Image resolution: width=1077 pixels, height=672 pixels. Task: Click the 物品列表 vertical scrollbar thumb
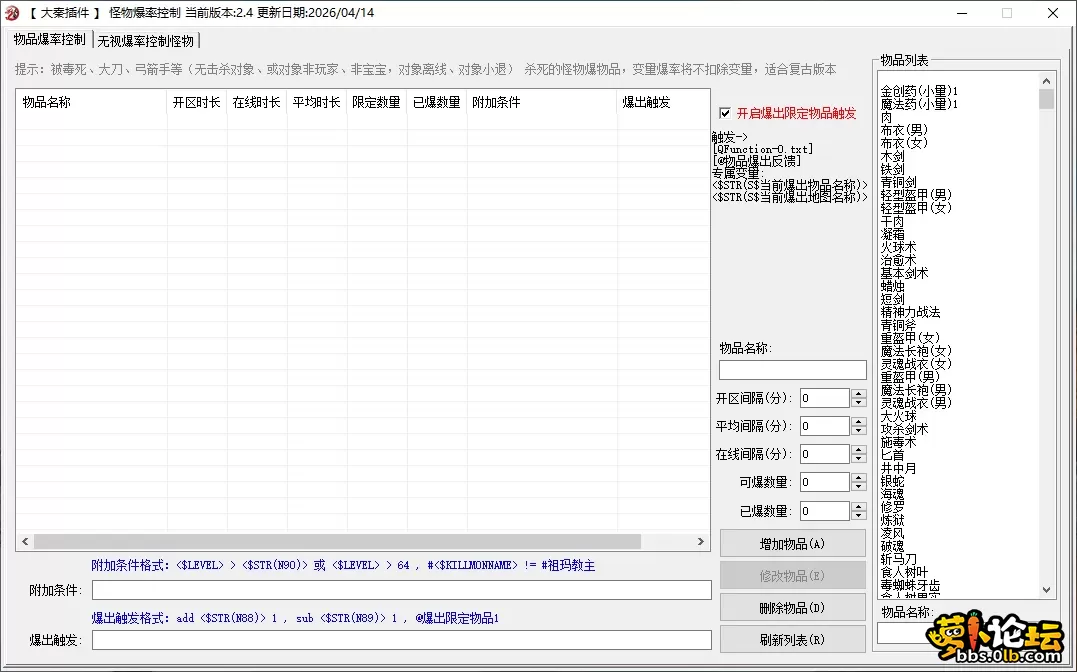pyautogui.click(x=1046, y=100)
